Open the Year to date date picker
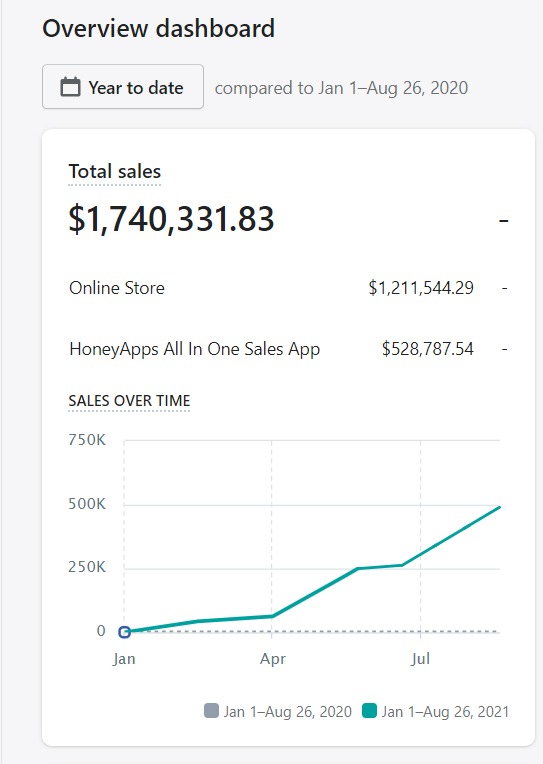Screen dimensions: 543x764 tap(123, 87)
